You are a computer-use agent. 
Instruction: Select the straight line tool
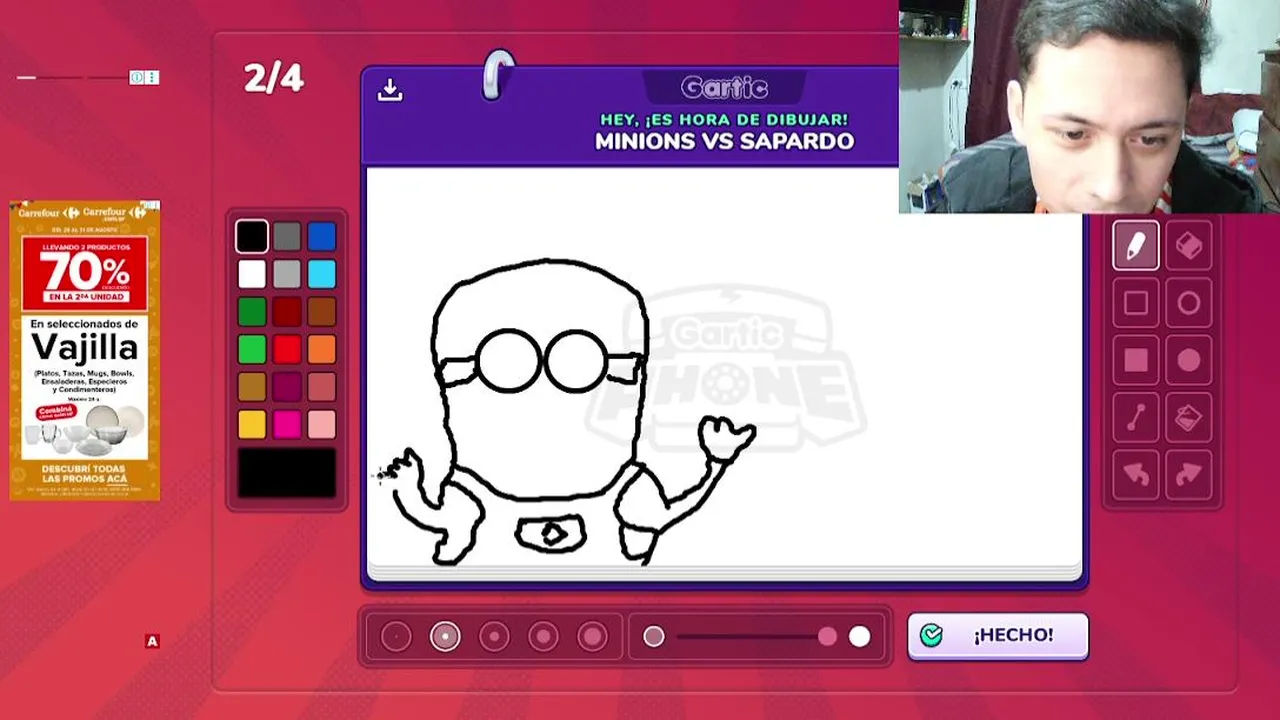tap(1135, 417)
